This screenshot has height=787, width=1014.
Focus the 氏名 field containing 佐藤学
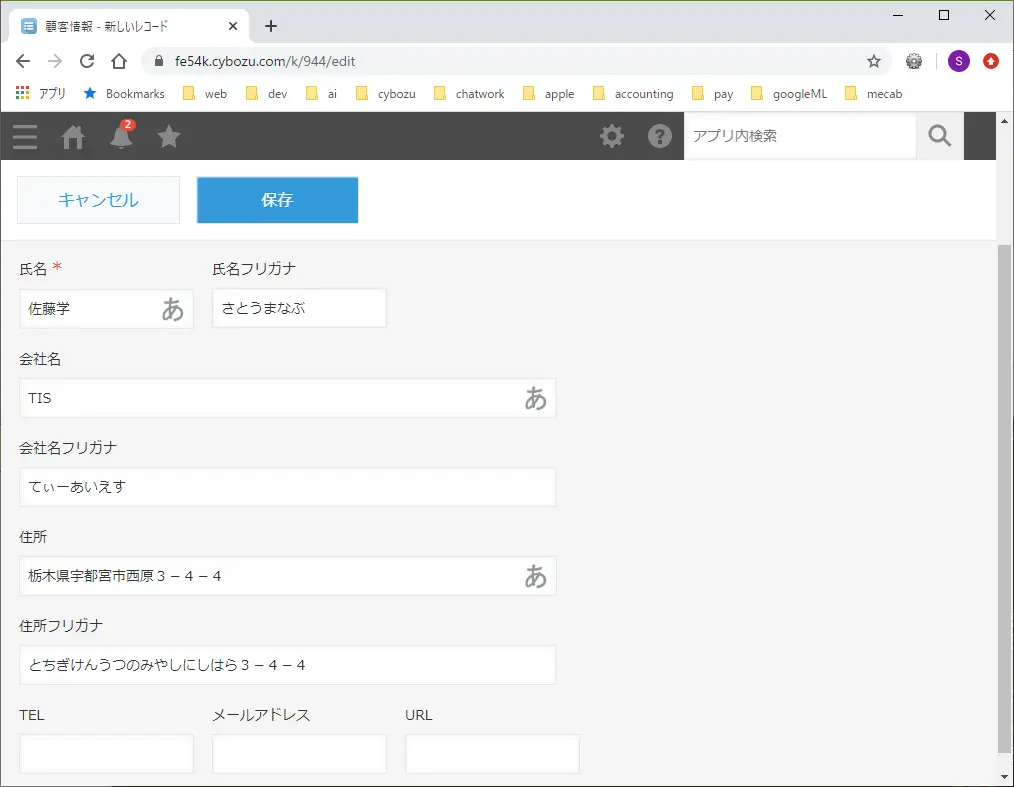[x=106, y=309]
